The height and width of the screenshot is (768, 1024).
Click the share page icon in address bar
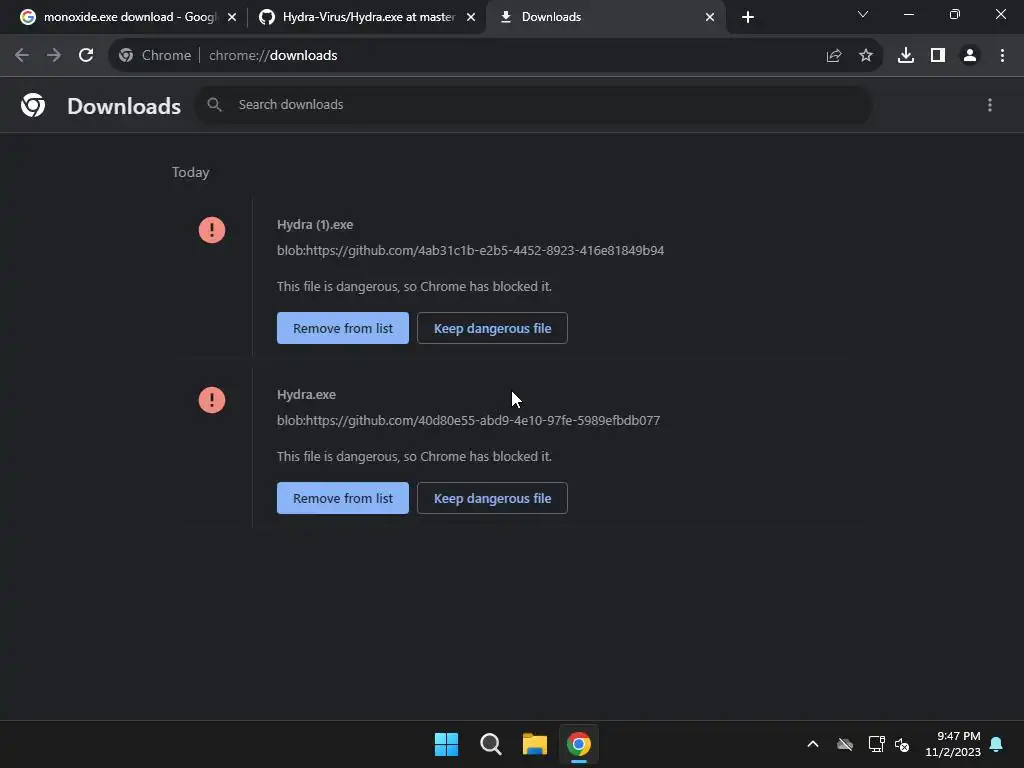pos(833,56)
